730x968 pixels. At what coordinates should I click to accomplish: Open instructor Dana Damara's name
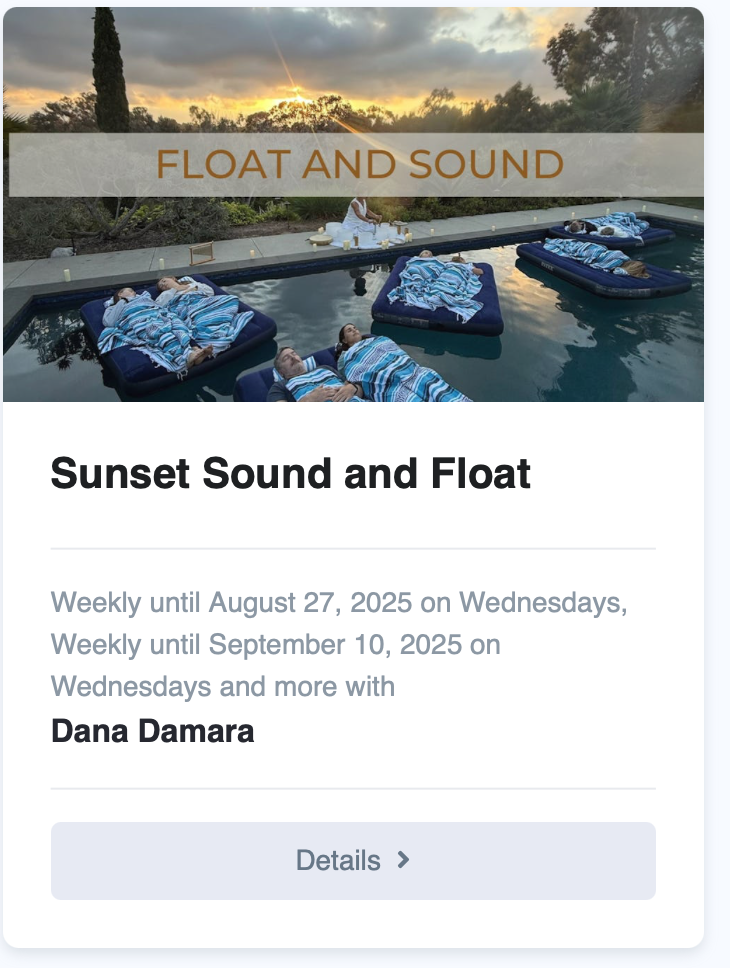coord(153,731)
